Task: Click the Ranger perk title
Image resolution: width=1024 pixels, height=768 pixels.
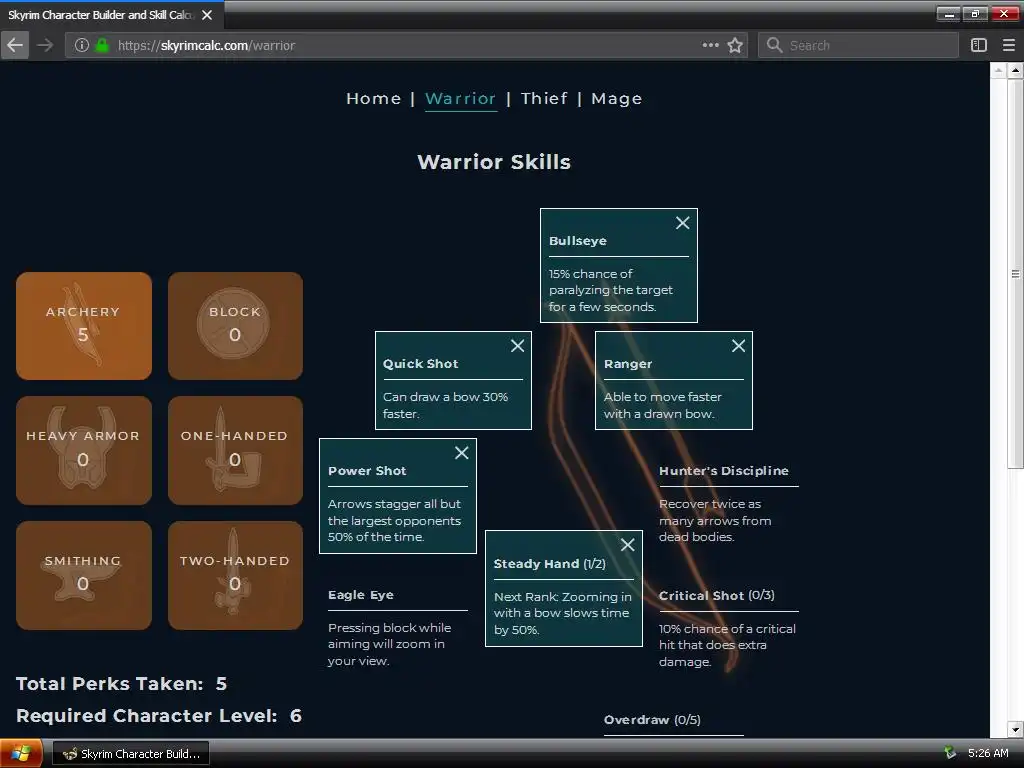Action: point(628,364)
